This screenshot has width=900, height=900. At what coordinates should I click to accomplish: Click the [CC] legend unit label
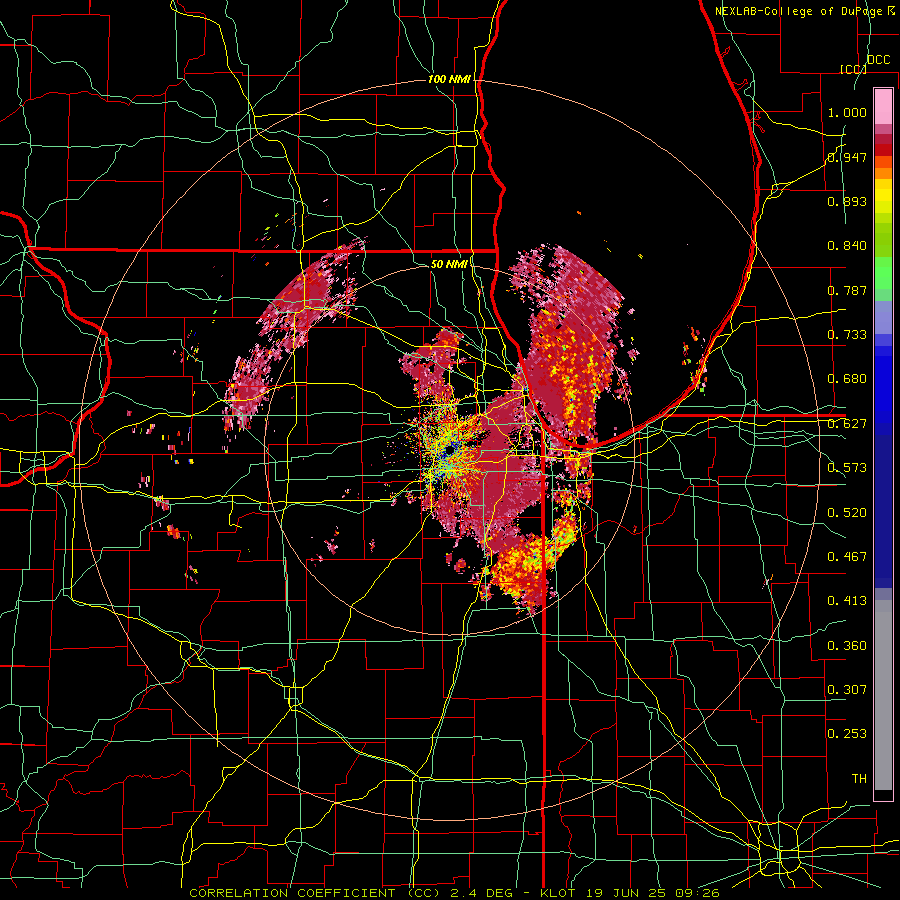853,69
